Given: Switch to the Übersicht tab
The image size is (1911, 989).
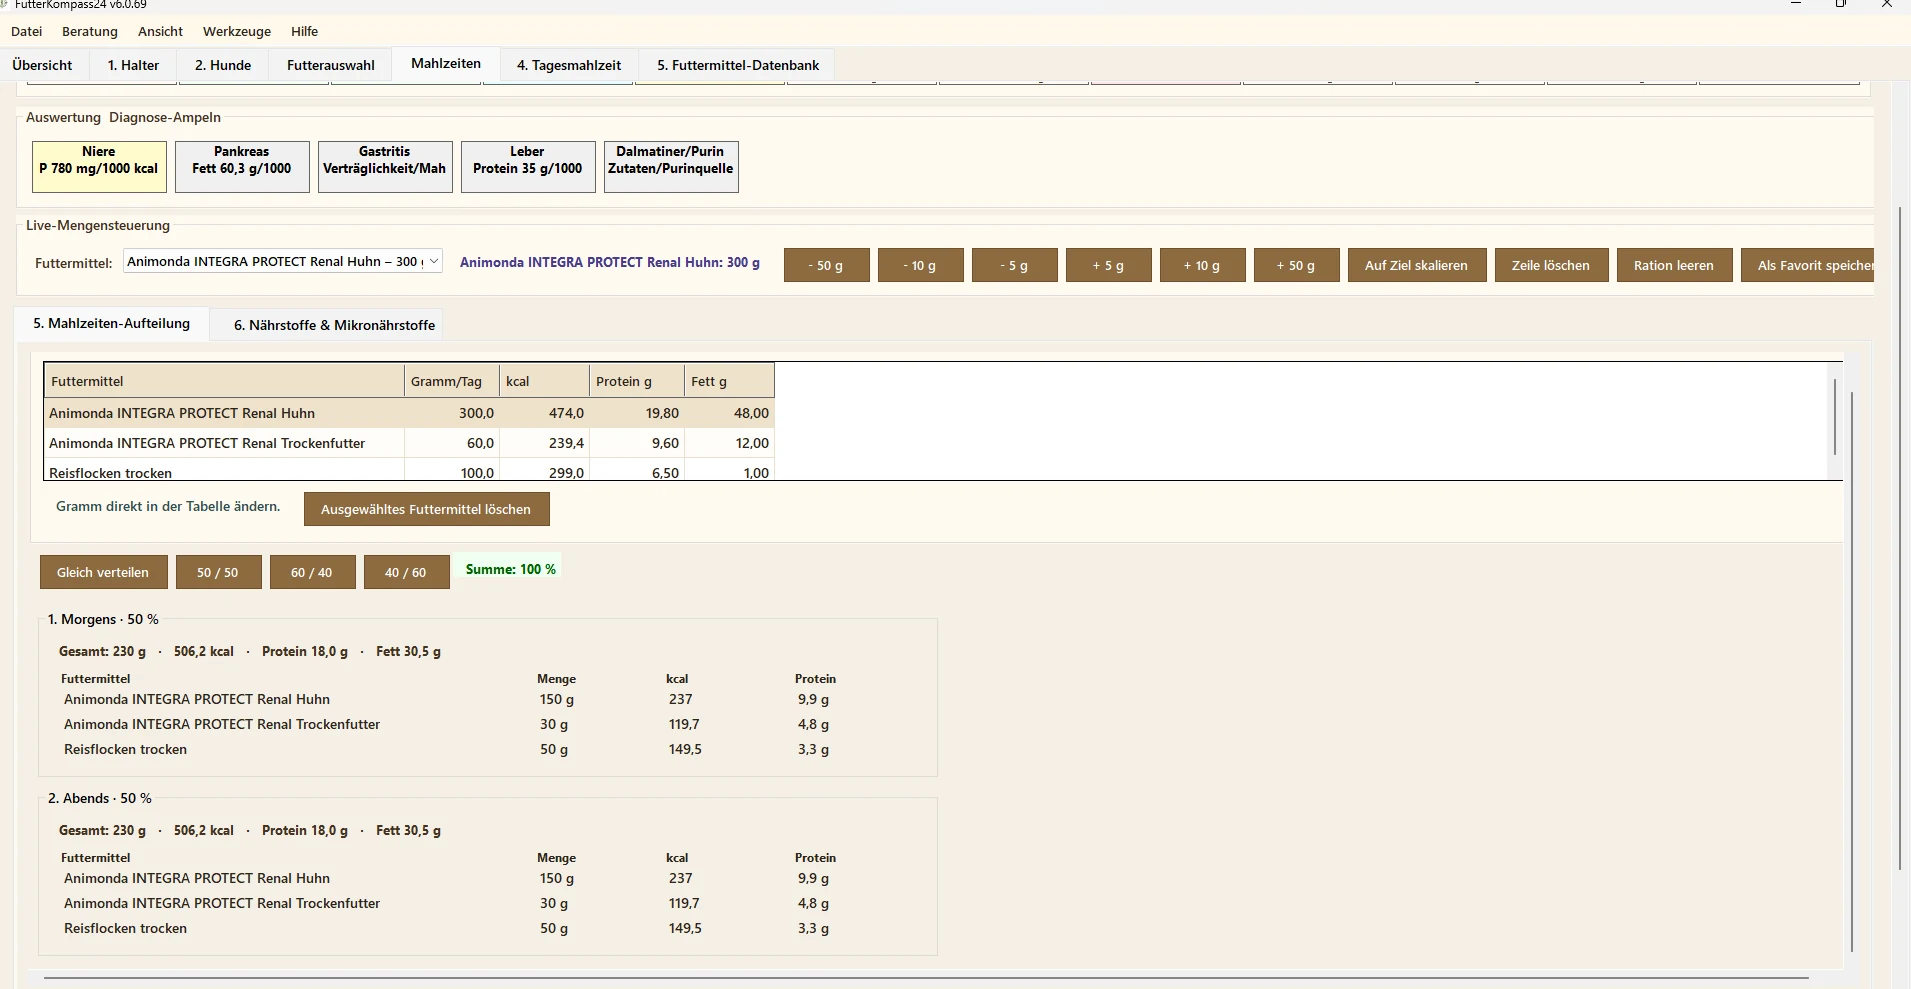Looking at the screenshot, I should click(43, 65).
